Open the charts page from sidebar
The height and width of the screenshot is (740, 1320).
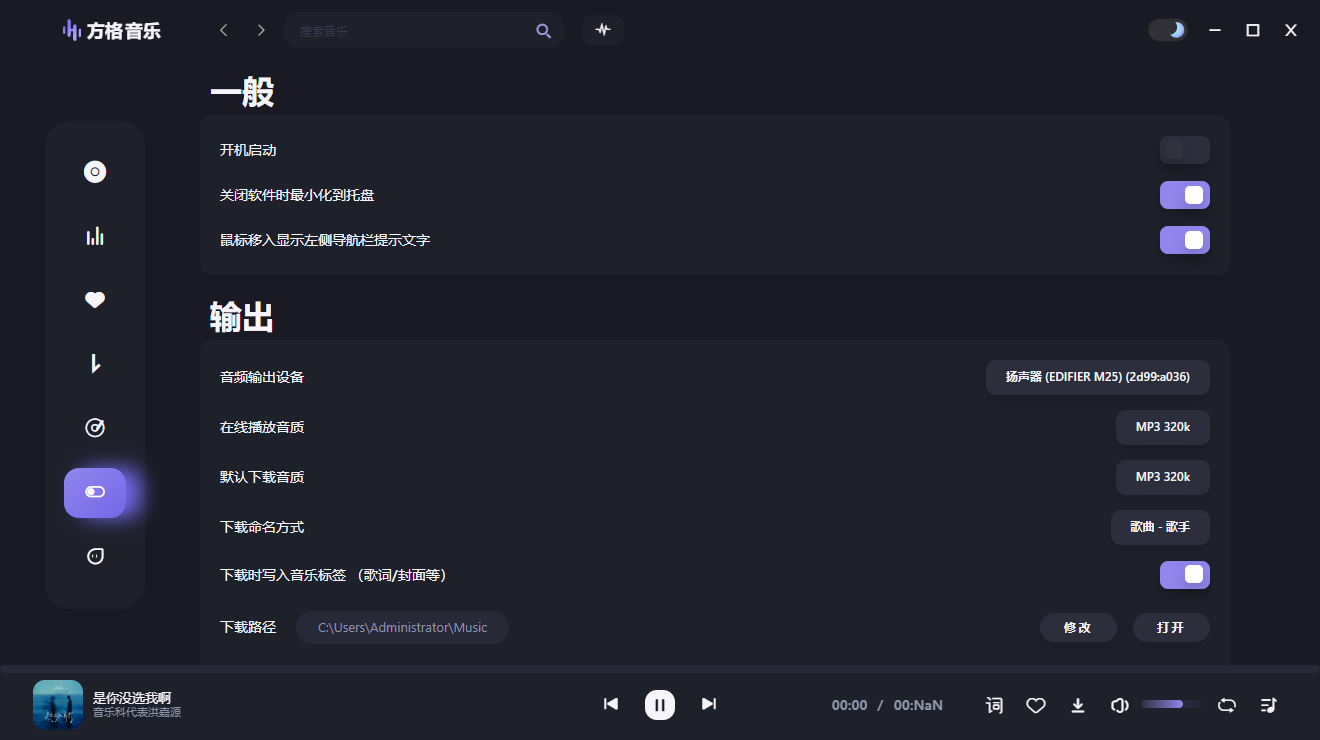(x=95, y=235)
